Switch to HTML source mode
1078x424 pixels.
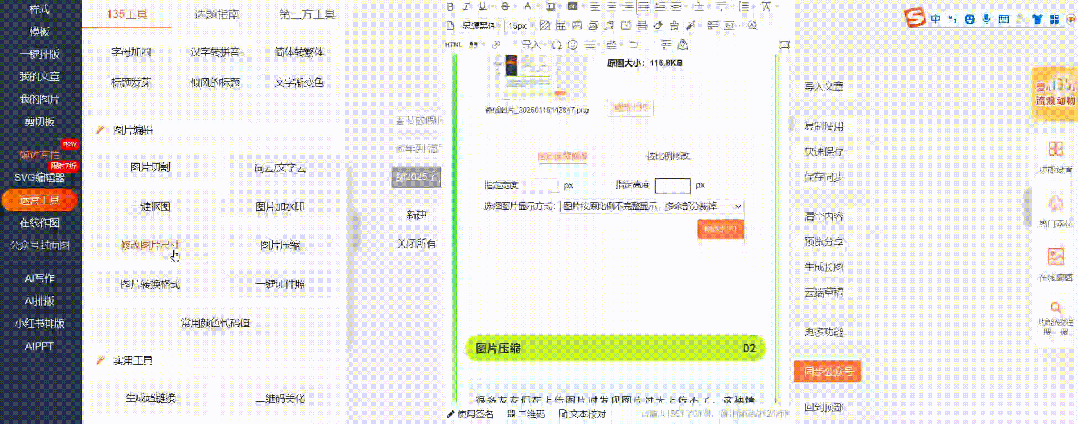[454, 45]
